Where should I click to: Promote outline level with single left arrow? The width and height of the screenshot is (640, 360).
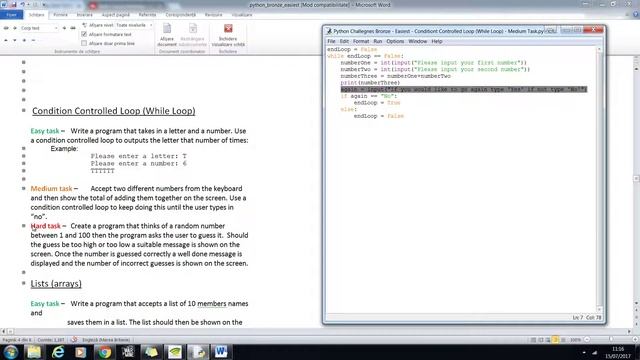pos(15,28)
